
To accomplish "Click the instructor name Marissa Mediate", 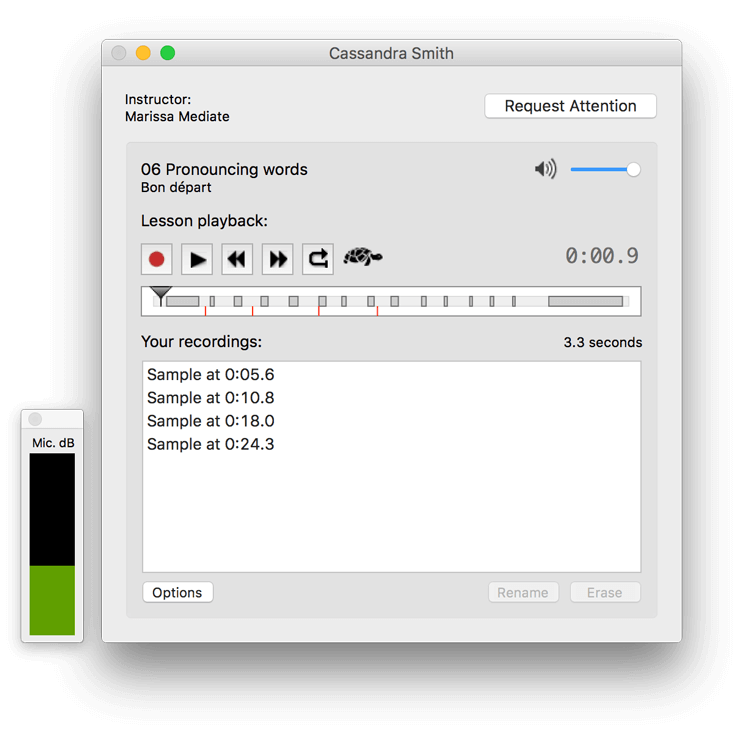I will click(x=177, y=117).
